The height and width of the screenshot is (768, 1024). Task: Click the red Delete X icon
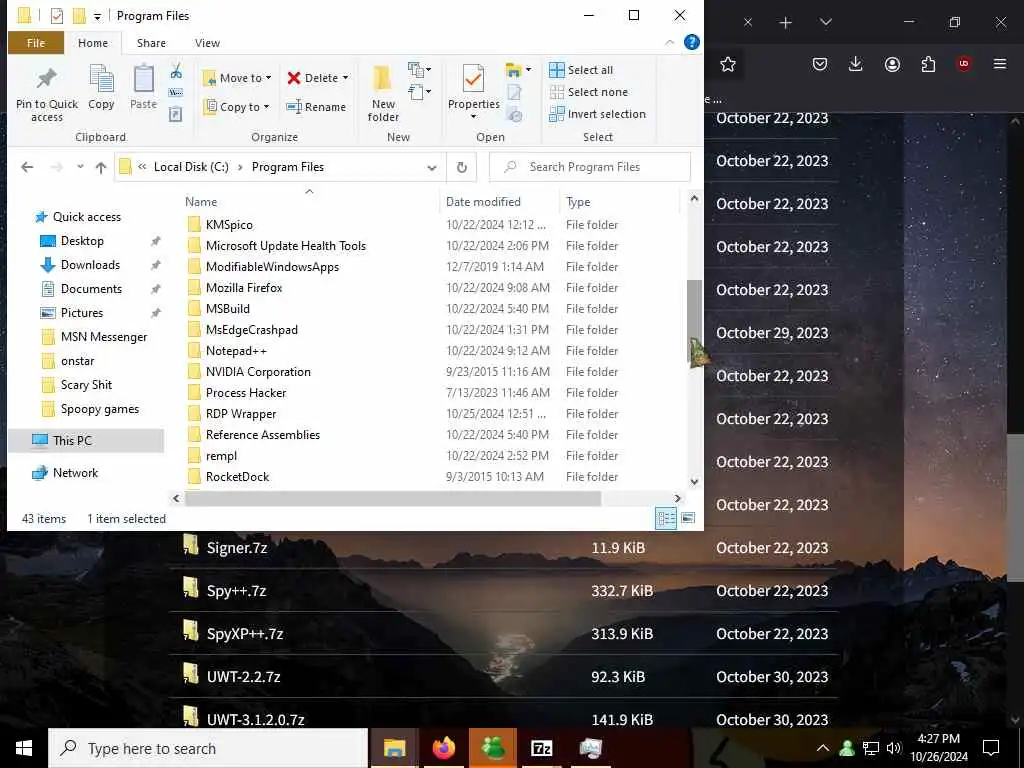point(294,78)
